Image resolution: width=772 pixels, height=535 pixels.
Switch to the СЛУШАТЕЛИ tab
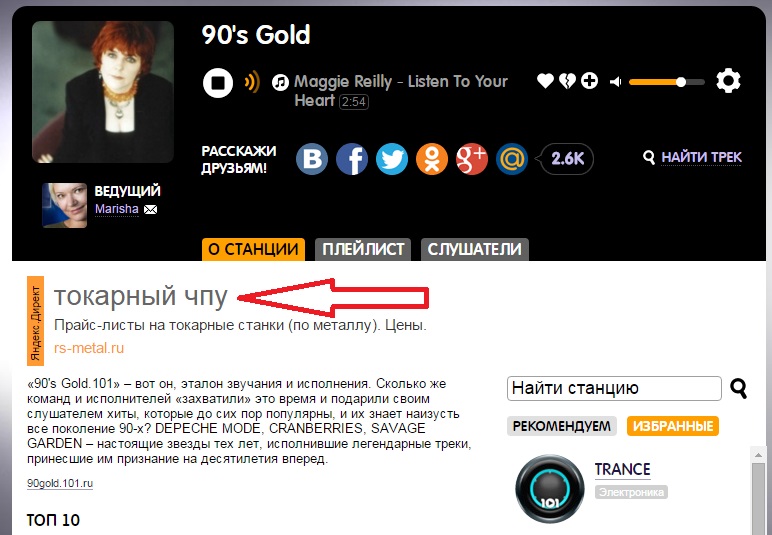point(475,250)
